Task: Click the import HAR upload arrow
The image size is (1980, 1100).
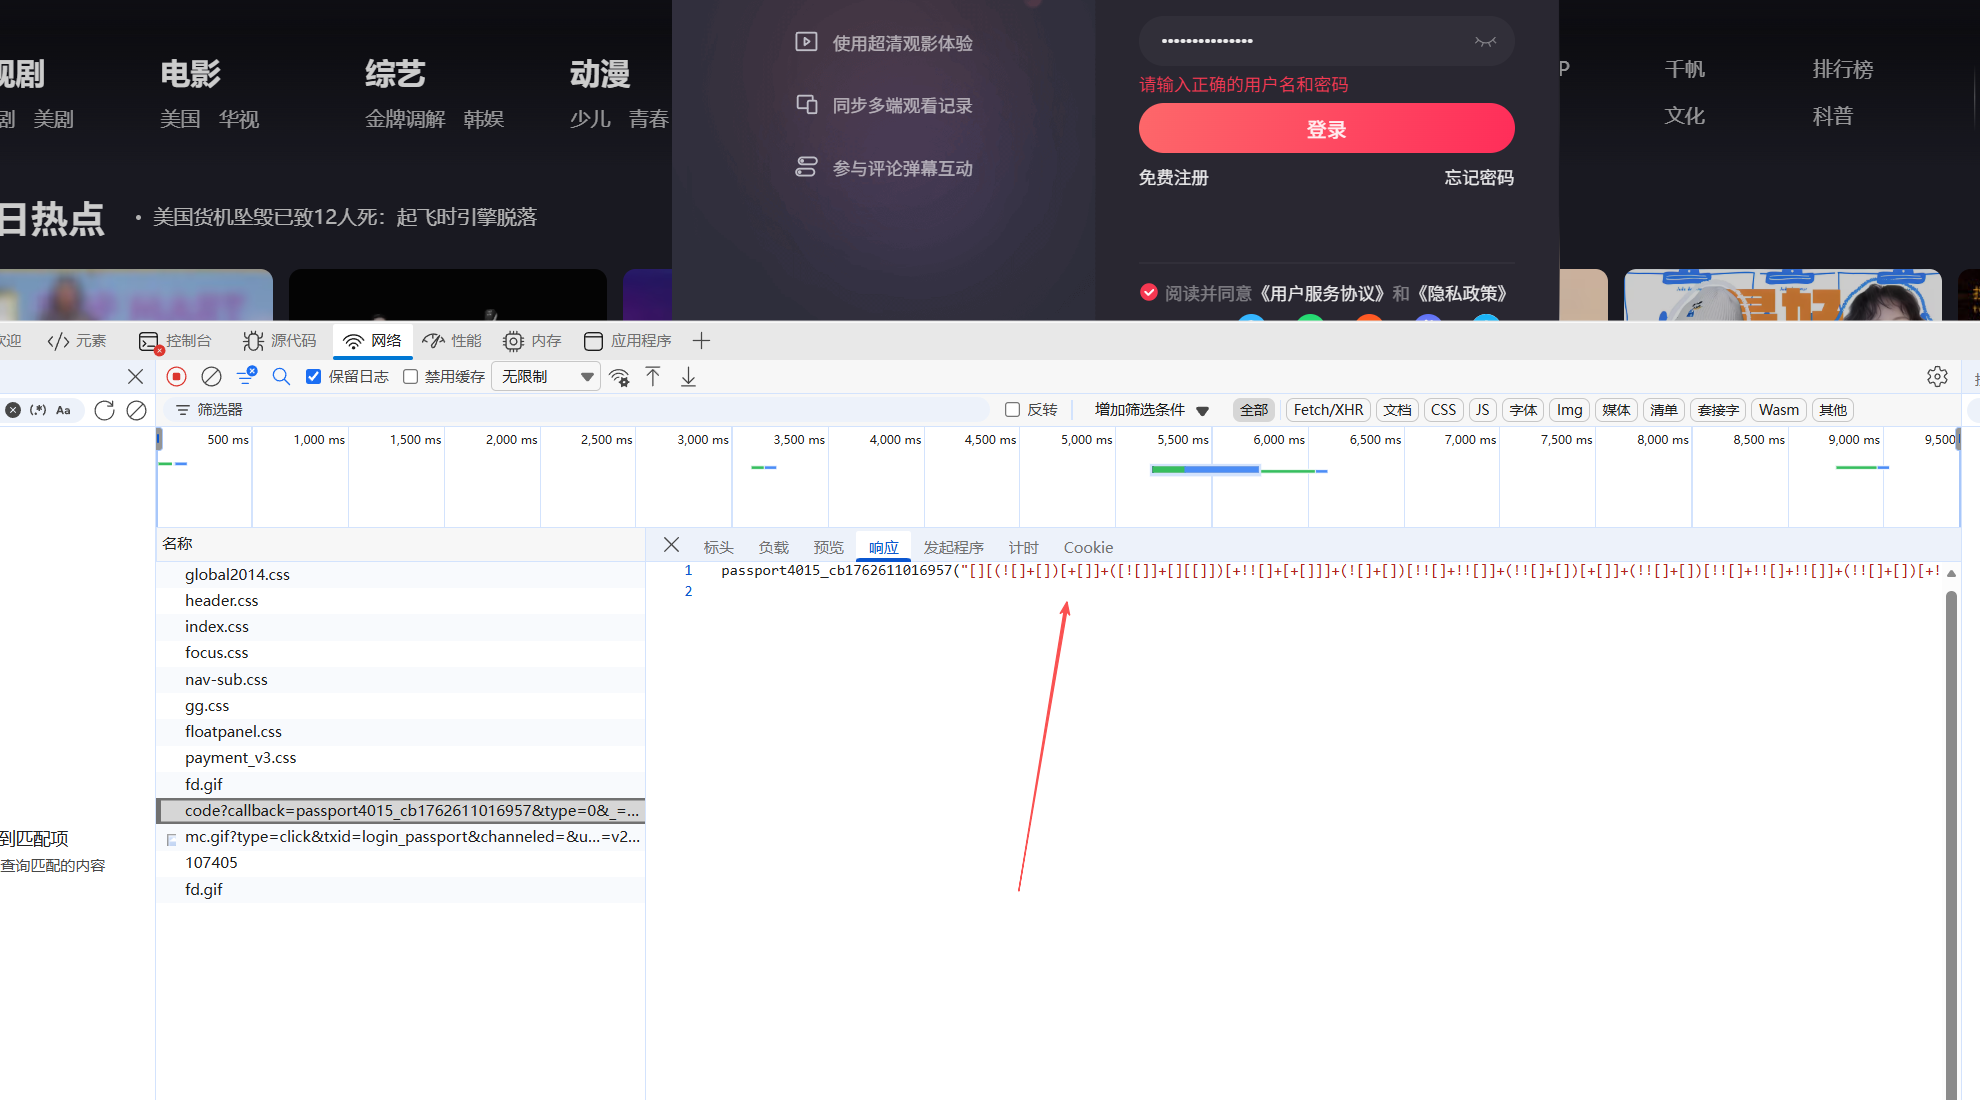Action: click(653, 377)
